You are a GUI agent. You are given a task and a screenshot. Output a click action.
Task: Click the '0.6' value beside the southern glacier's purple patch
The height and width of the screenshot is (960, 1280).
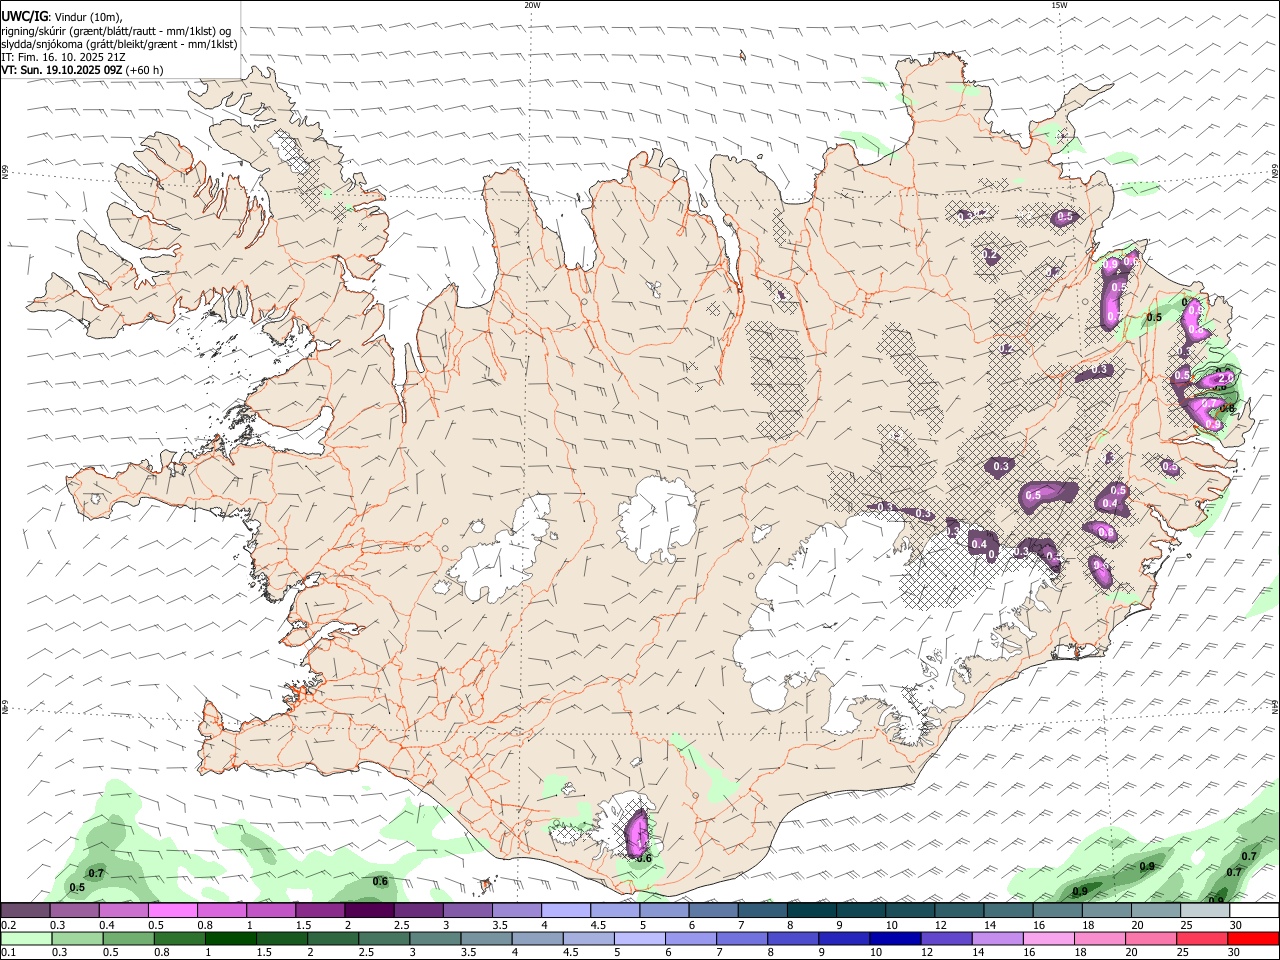pos(644,858)
